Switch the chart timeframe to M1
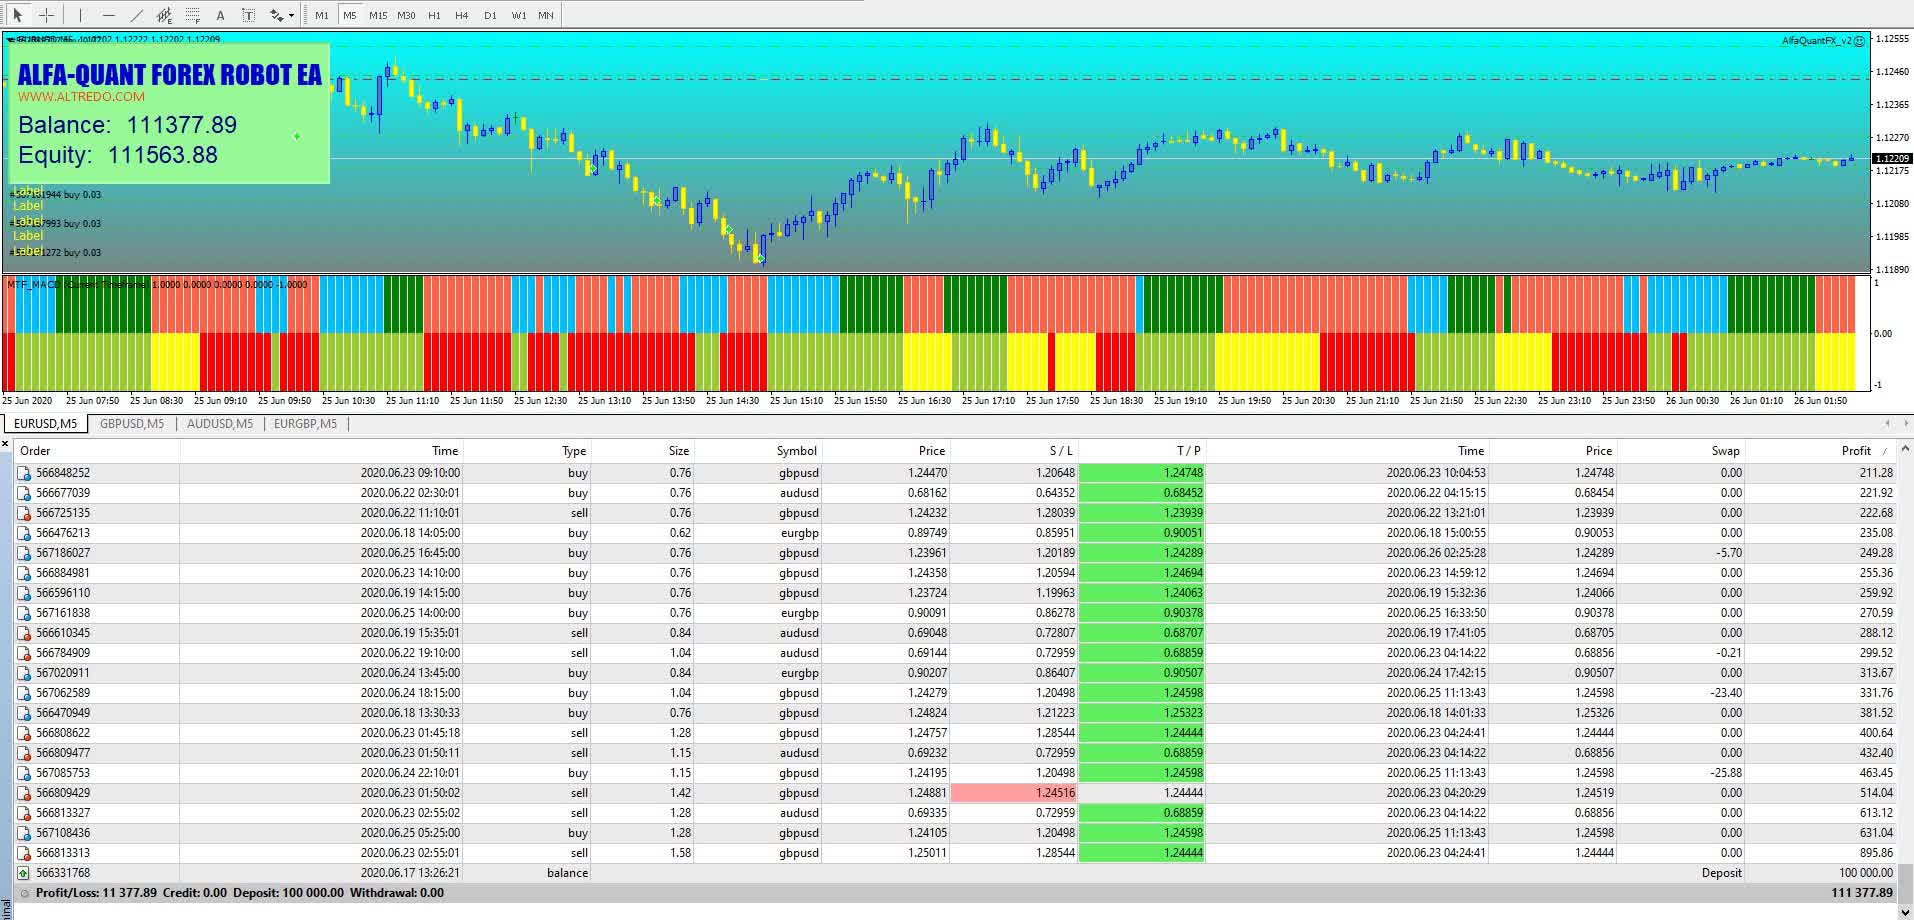Image resolution: width=1914 pixels, height=920 pixels. (321, 15)
